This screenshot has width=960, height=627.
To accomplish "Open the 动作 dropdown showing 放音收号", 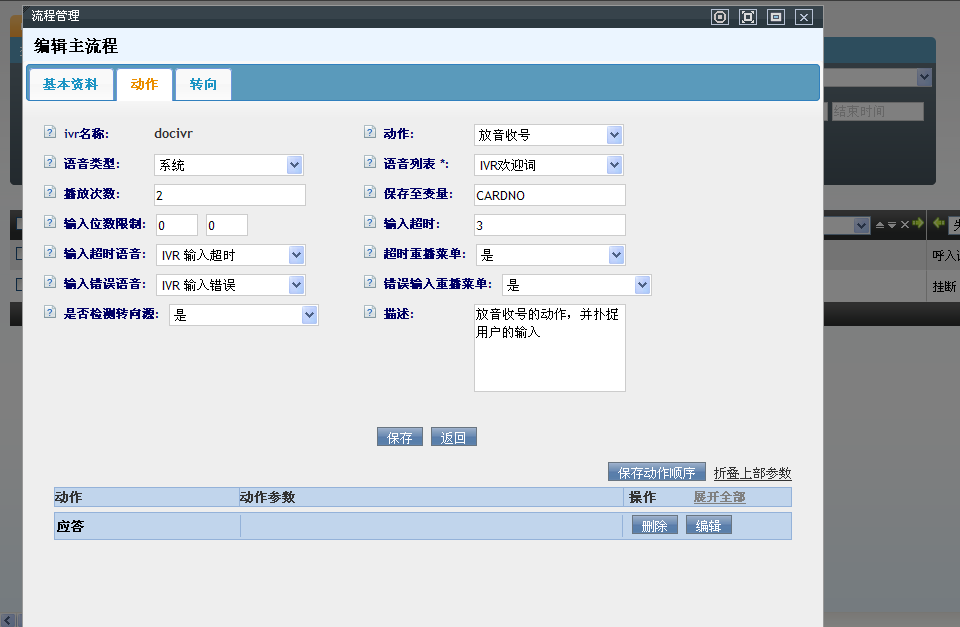I will click(x=548, y=135).
